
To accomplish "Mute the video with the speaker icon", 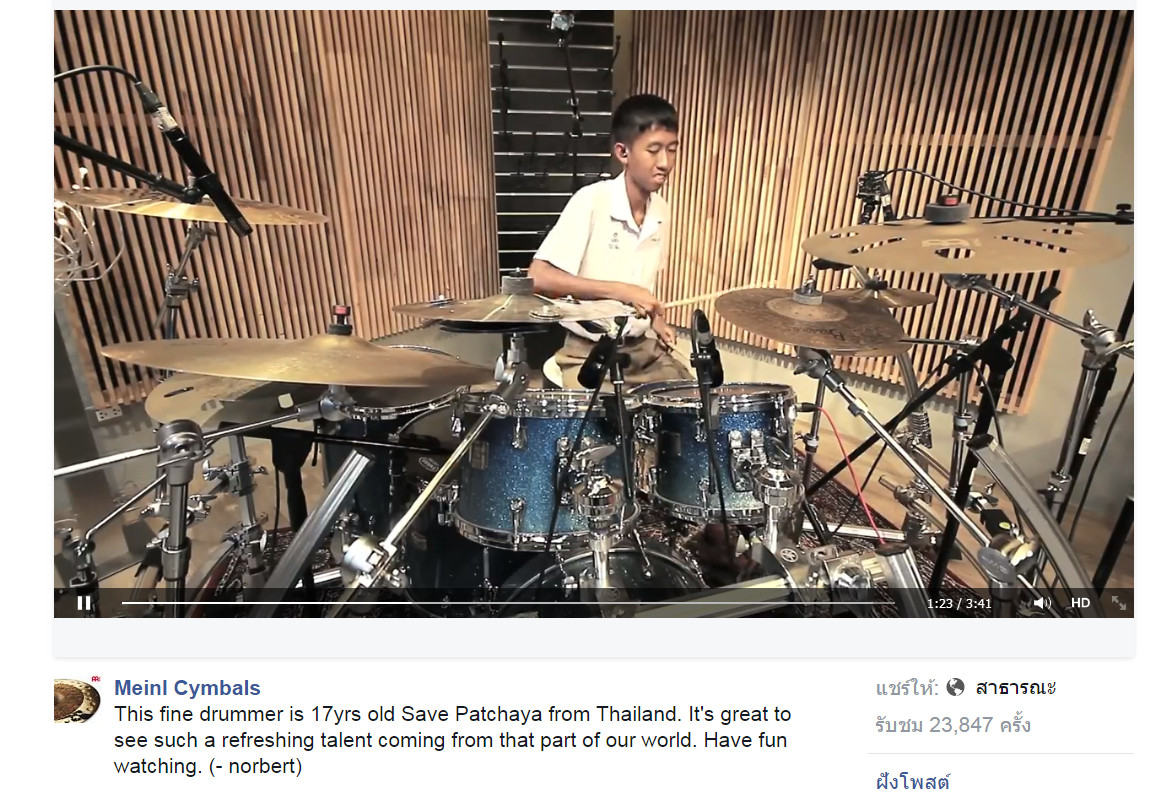I will click(1042, 602).
